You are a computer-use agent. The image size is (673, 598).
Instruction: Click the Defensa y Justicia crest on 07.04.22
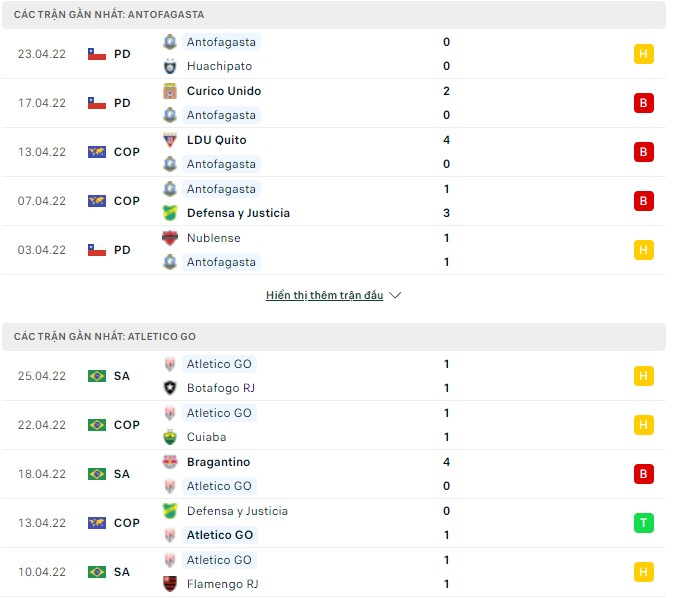(x=170, y=213)
